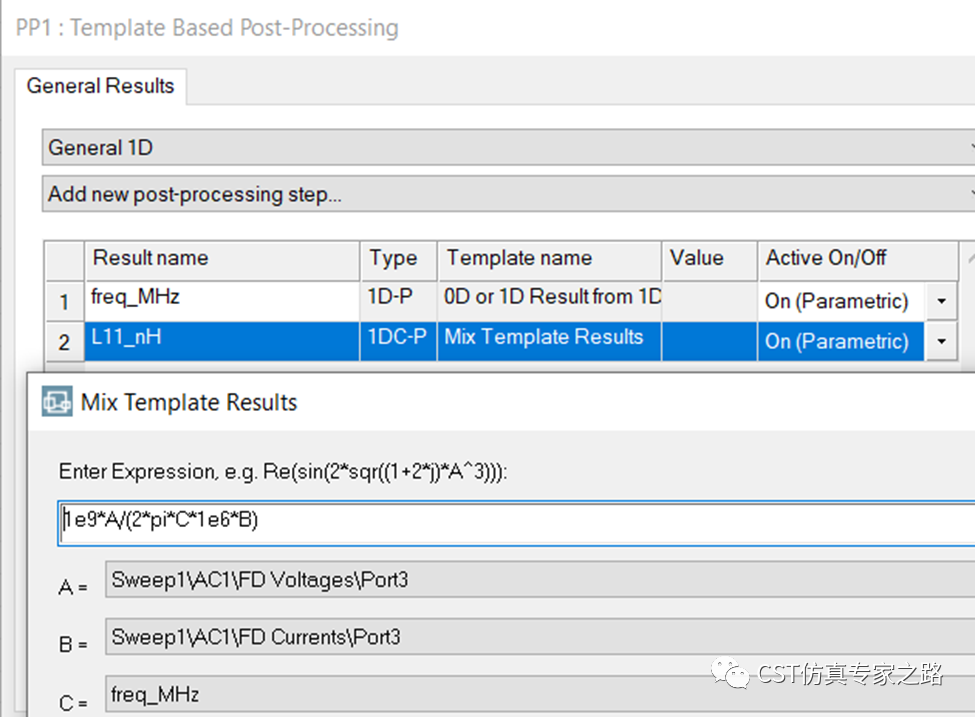Click row header number 2
Viewport: 975px width, 717px height.
[x=64, y=342]
